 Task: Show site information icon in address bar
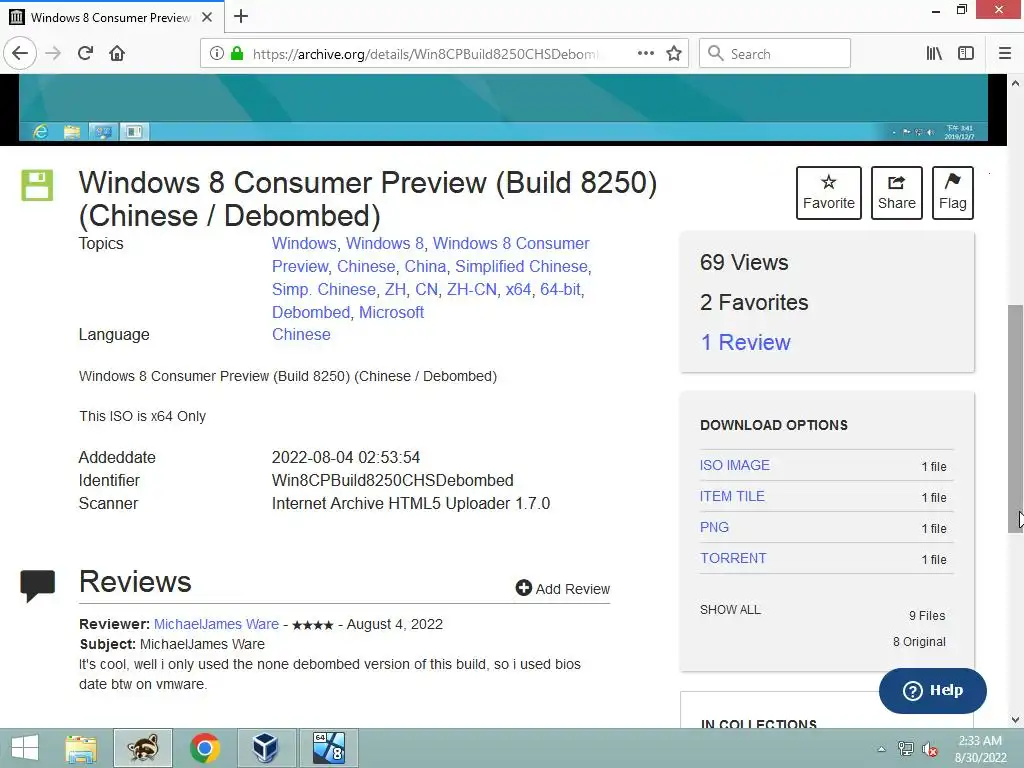pos(216,53)
